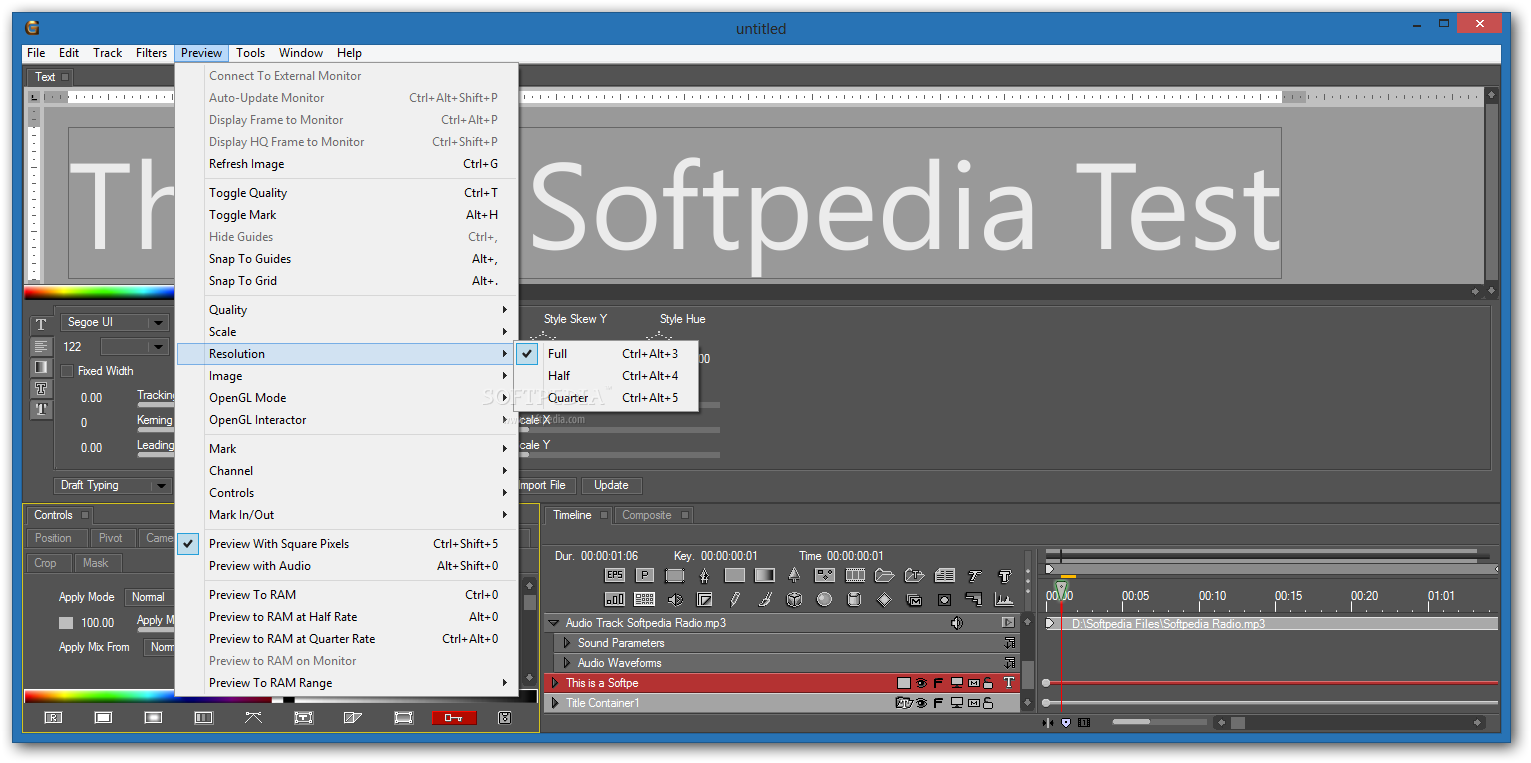Click the histogram icon in timeline toolbar
The image size is (1531, 763).
1004,600
